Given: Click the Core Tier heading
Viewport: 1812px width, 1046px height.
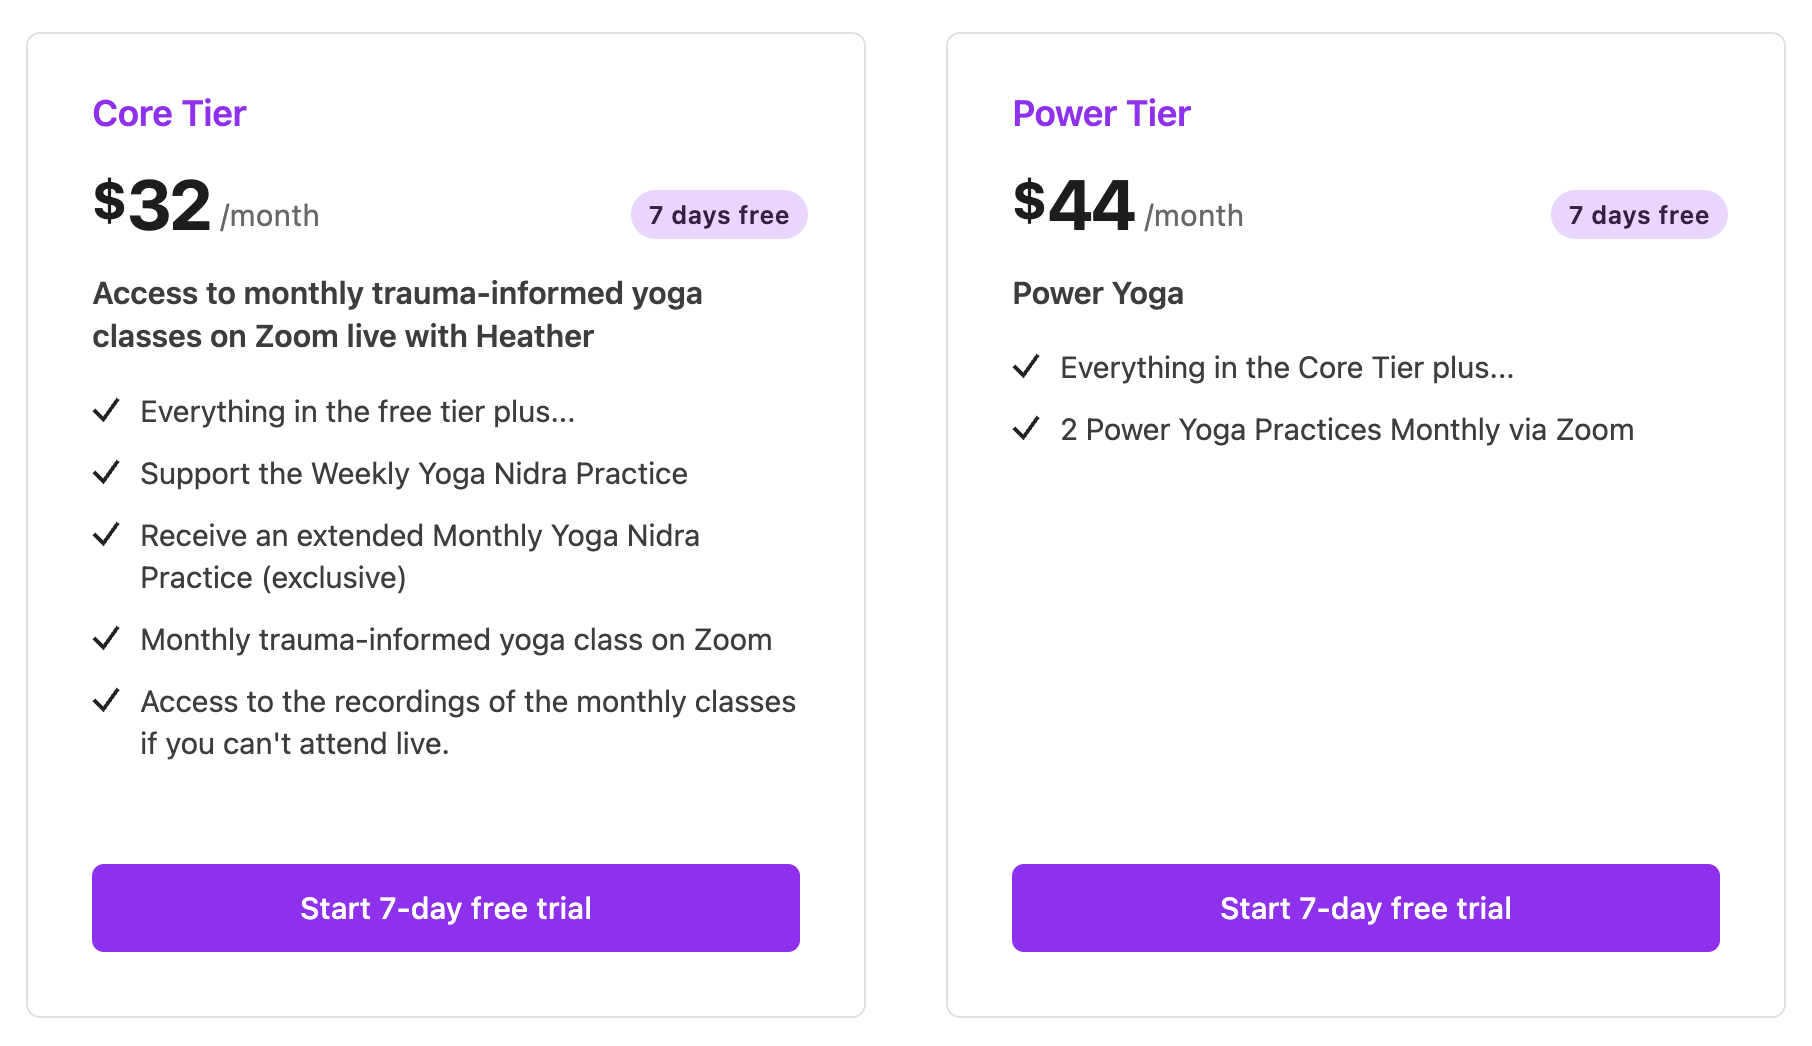Looking at the screenshot, I should coord(169,114).
